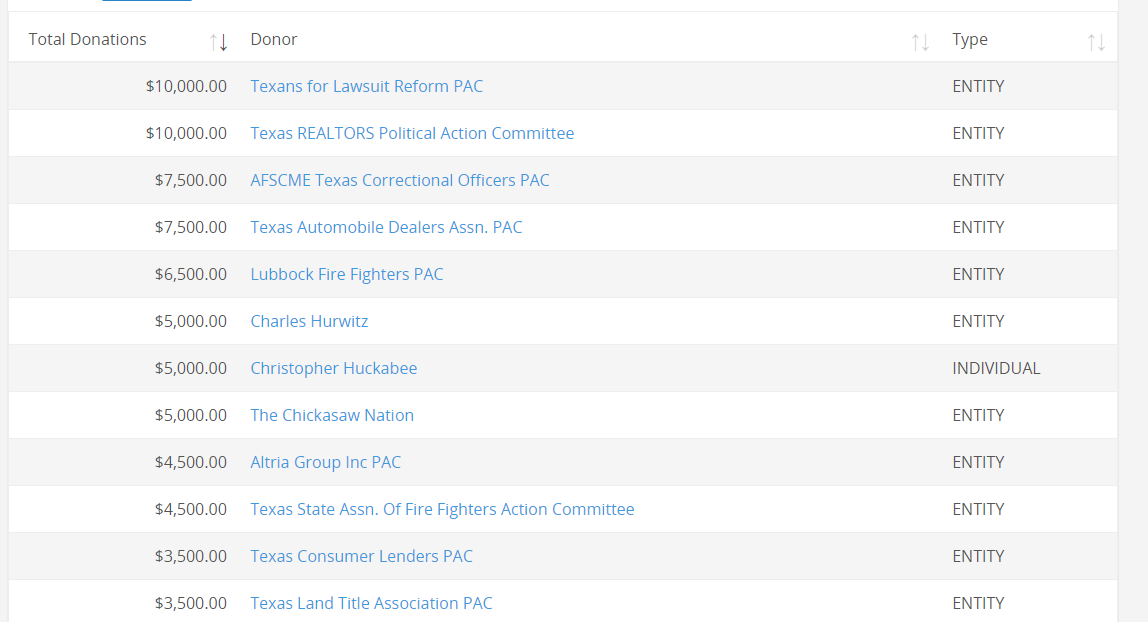Image resolution: width=1148 pixels, height=622 pixels.
Task: Open Altria Group Inc PAC link
Action: tap(326, 462)
